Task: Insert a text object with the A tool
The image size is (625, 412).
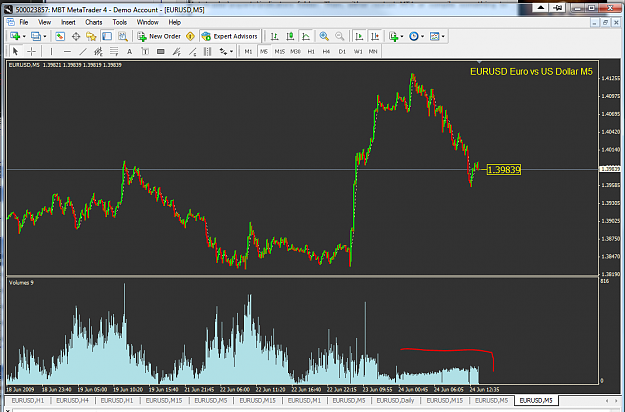Action: (x=129, y=51)
